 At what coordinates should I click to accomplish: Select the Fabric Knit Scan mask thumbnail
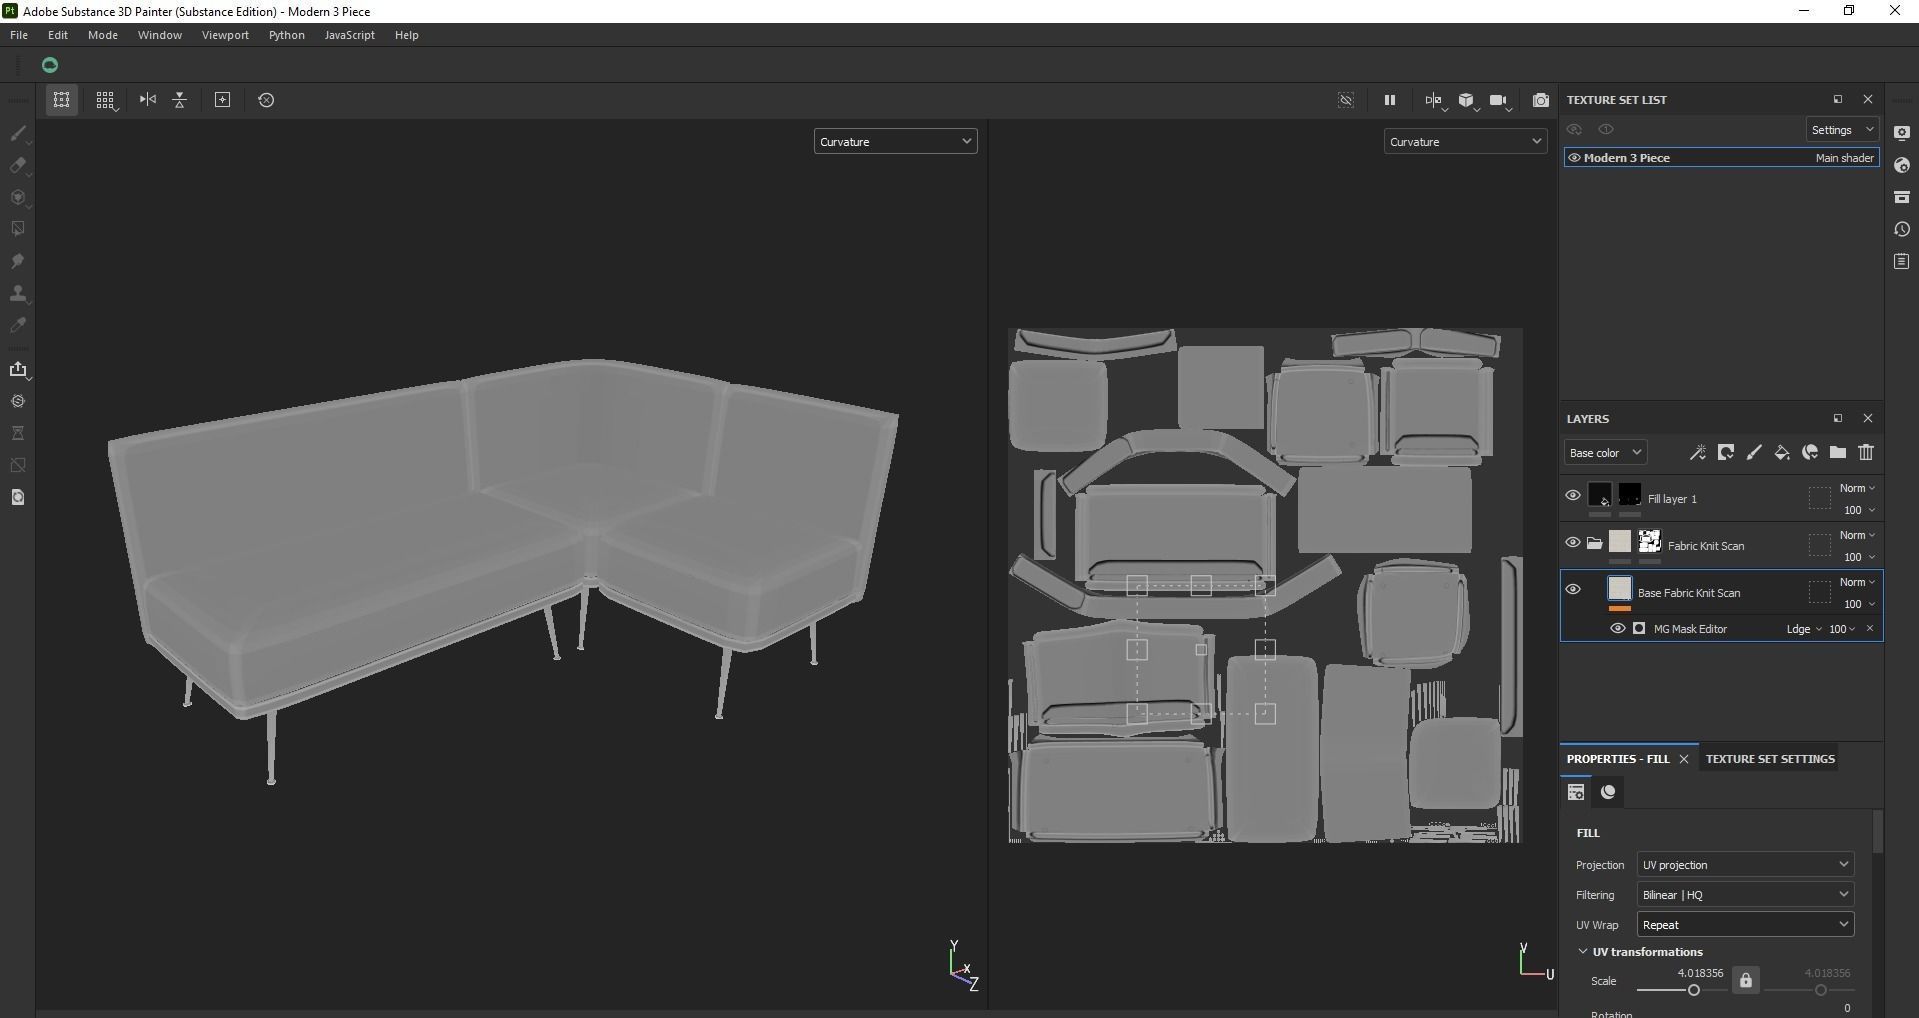tap(1650, 542)
